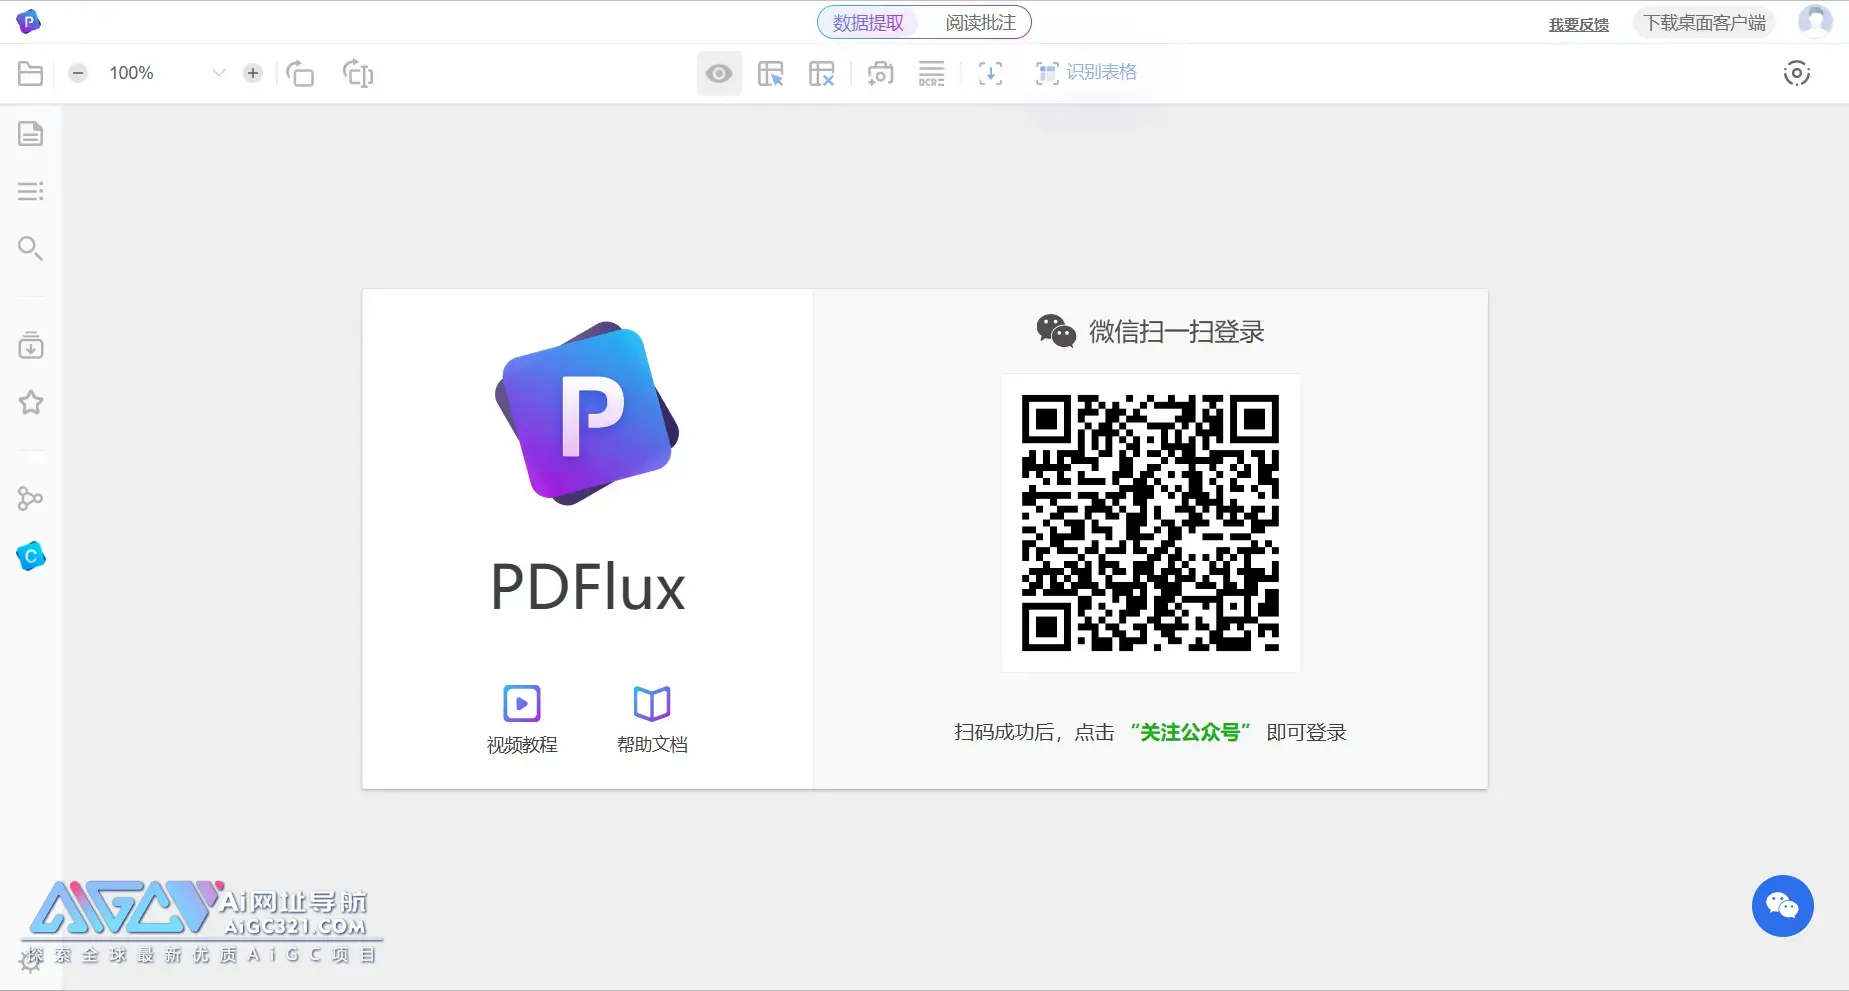
Task: Open the download box sidebar icon
Action: click(31, 345)
